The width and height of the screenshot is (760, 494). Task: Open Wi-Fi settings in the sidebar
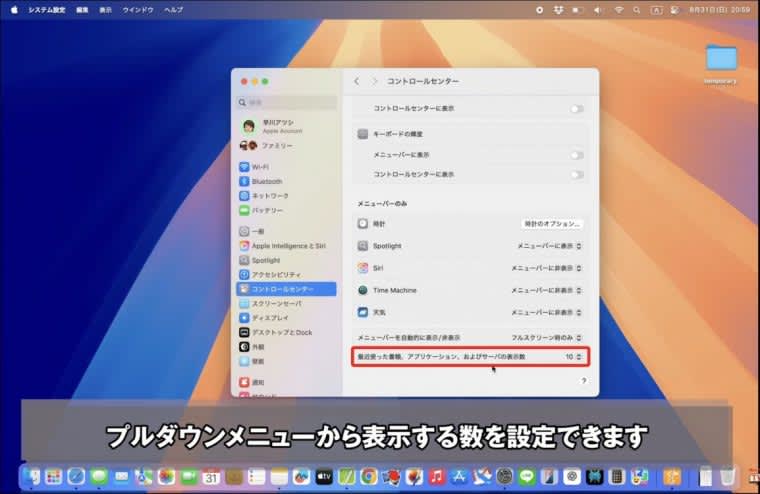(x=260, y=167)
